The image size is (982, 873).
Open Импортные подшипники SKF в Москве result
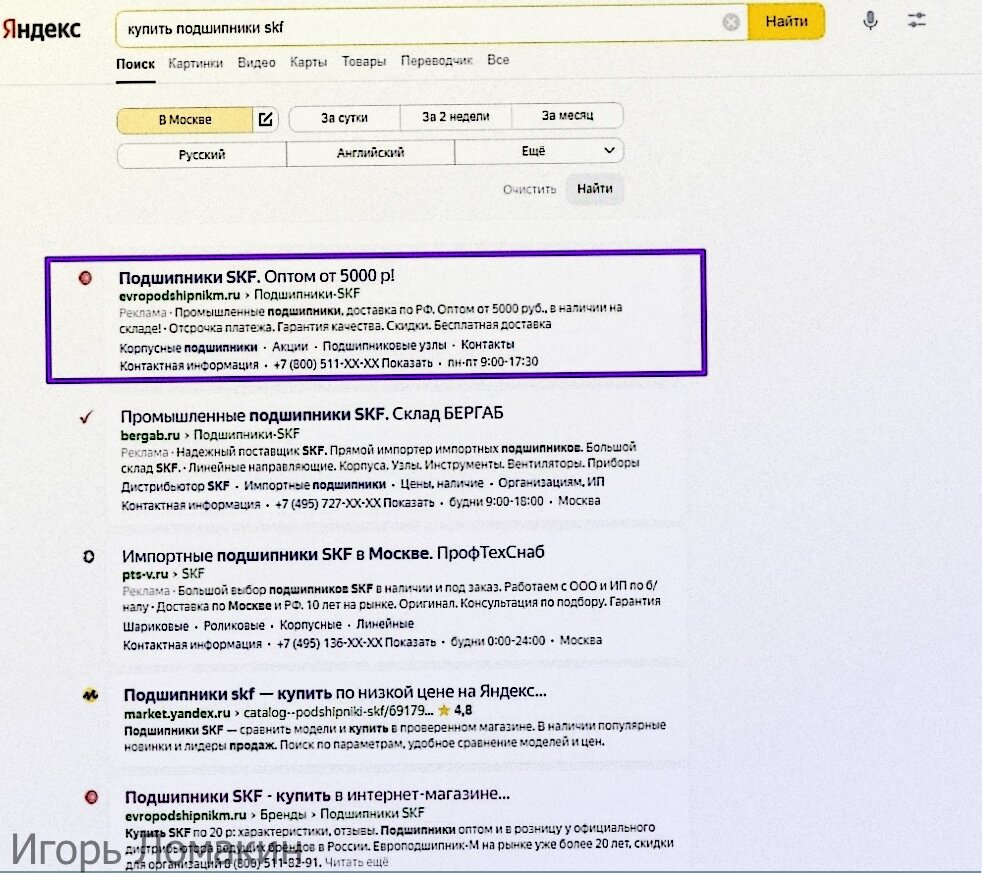tap(333, 554)
